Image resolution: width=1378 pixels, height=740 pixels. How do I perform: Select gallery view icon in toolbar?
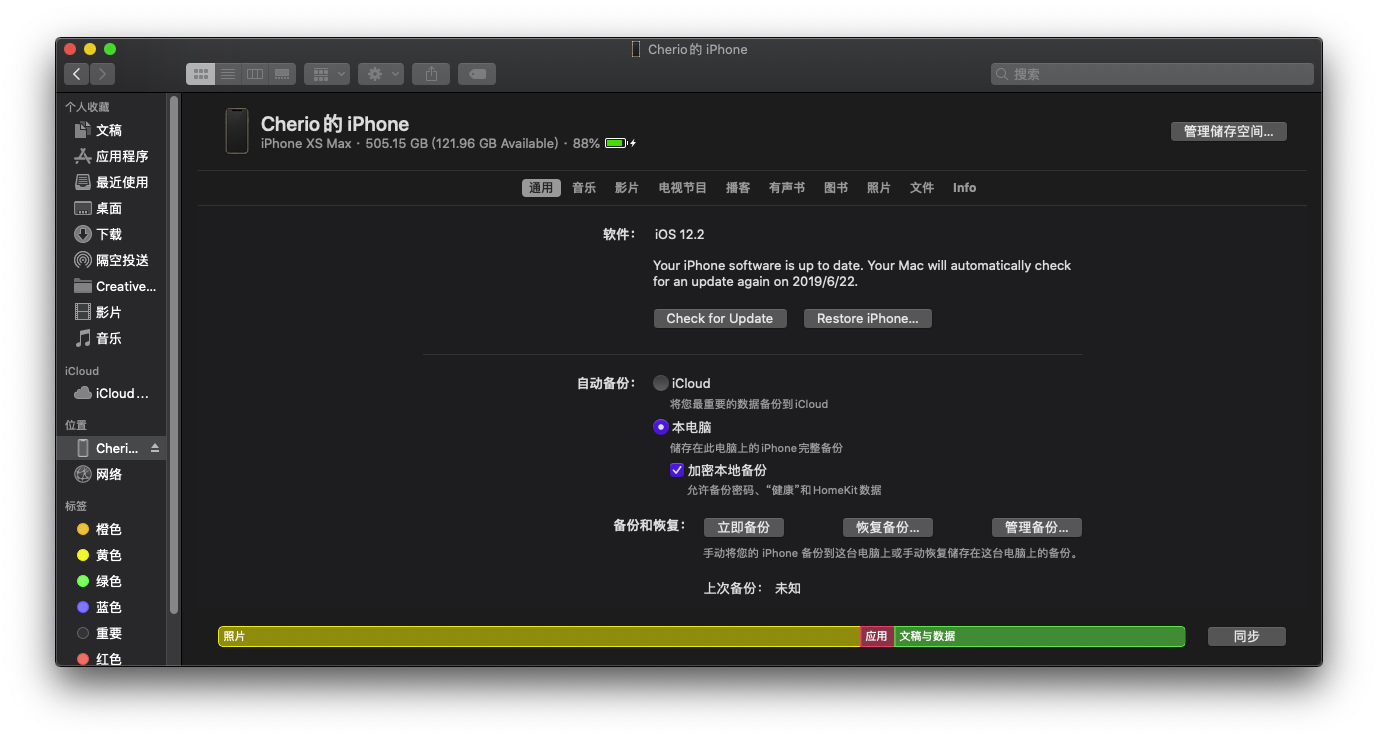282,74
